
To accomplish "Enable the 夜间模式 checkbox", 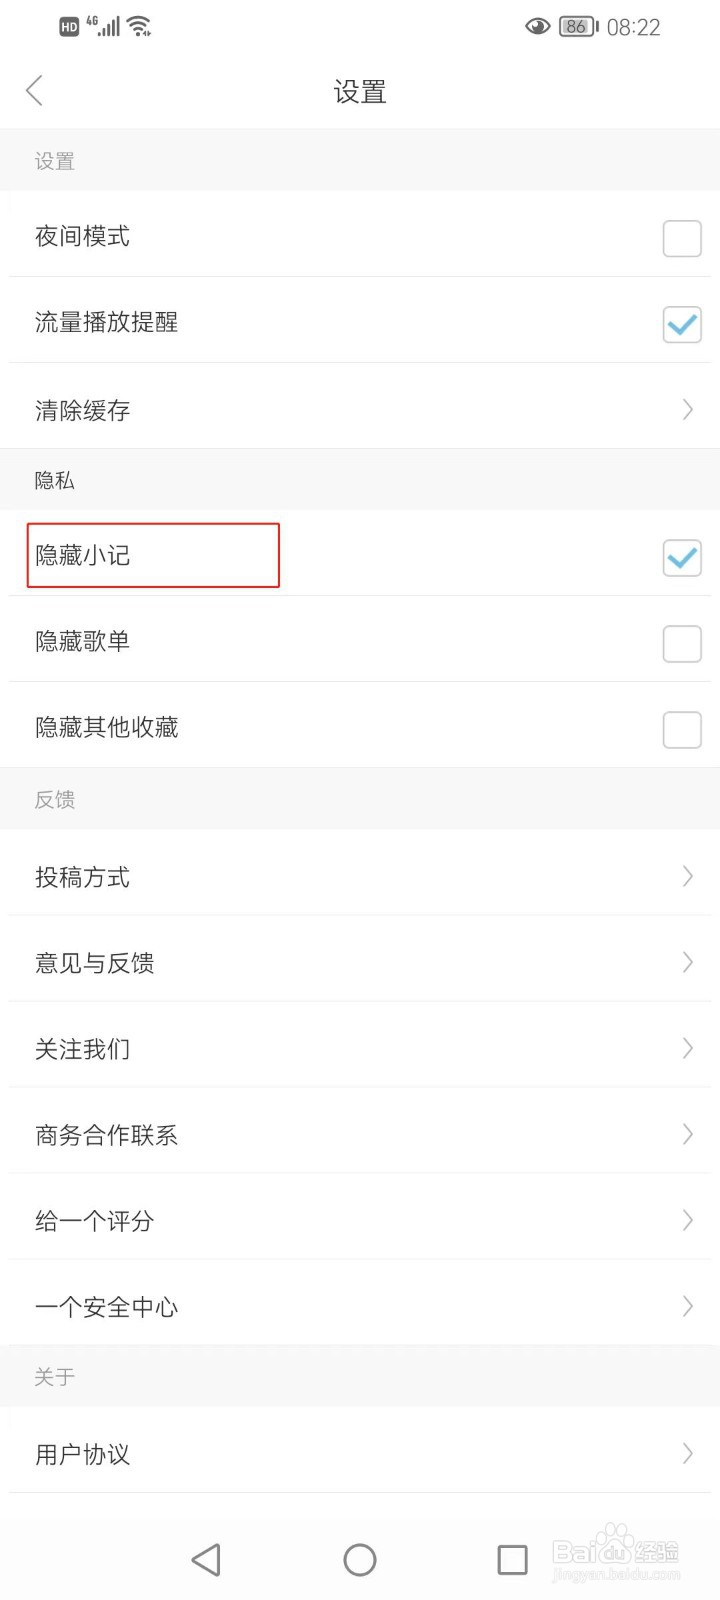I will pos(682,238).
